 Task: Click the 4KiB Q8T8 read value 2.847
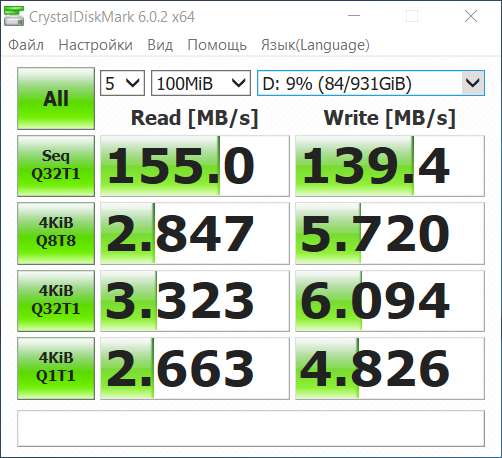tap(195, 233)
